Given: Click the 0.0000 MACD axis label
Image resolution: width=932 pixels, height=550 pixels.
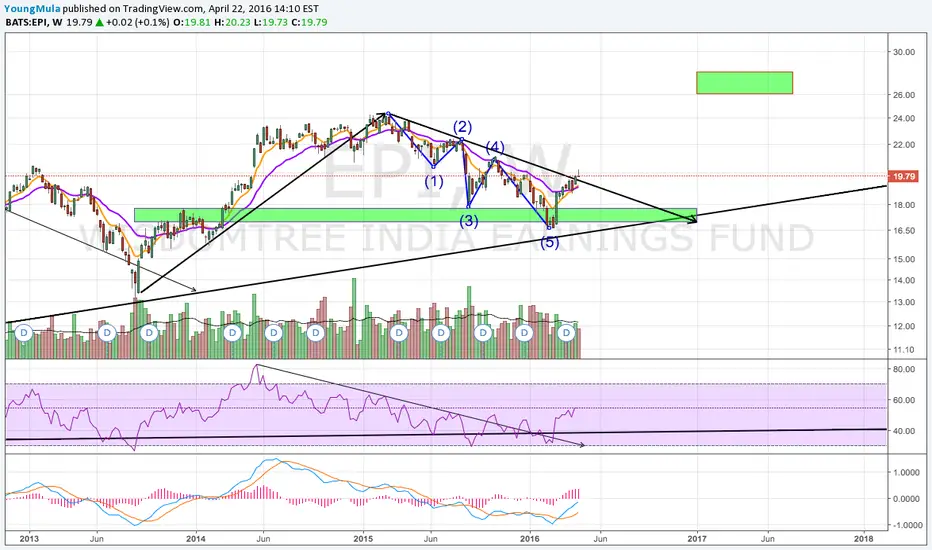Looking at the screenshot, I should 907,498.
